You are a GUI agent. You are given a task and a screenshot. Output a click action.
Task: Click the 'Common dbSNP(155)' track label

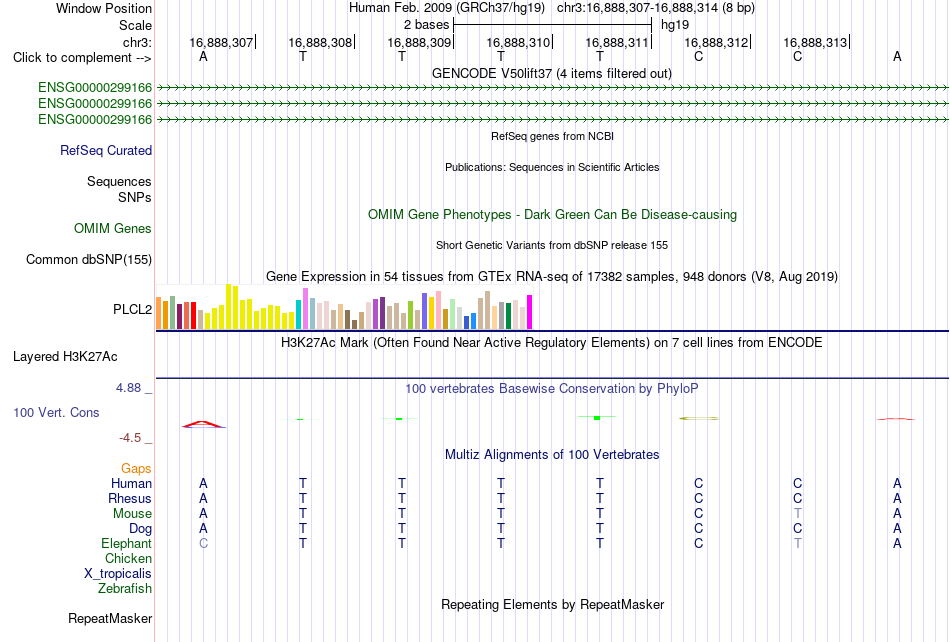pyautogui.click(x=89, y=259)
